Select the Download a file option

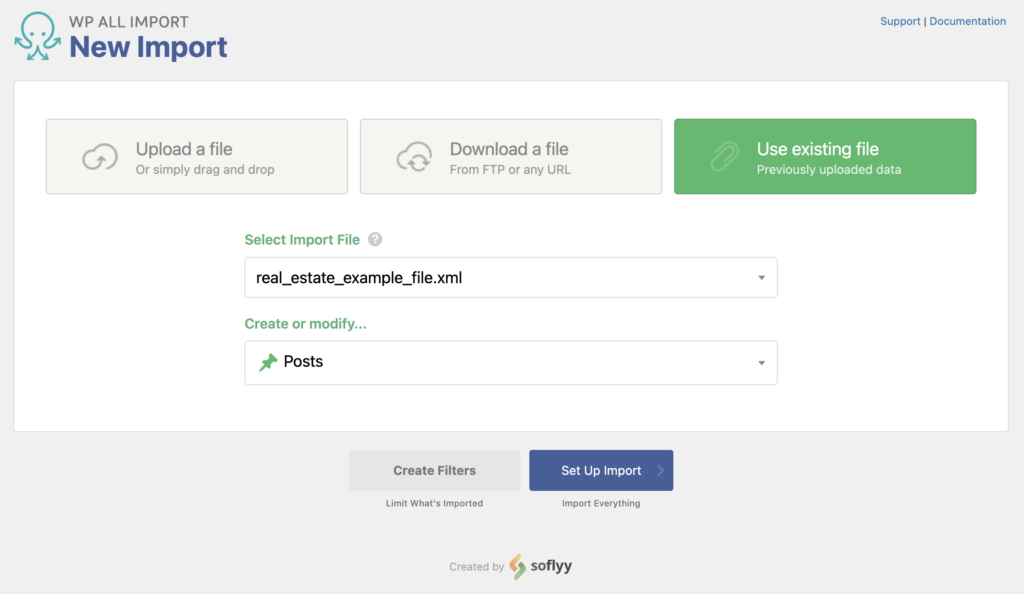coord(510,157)
